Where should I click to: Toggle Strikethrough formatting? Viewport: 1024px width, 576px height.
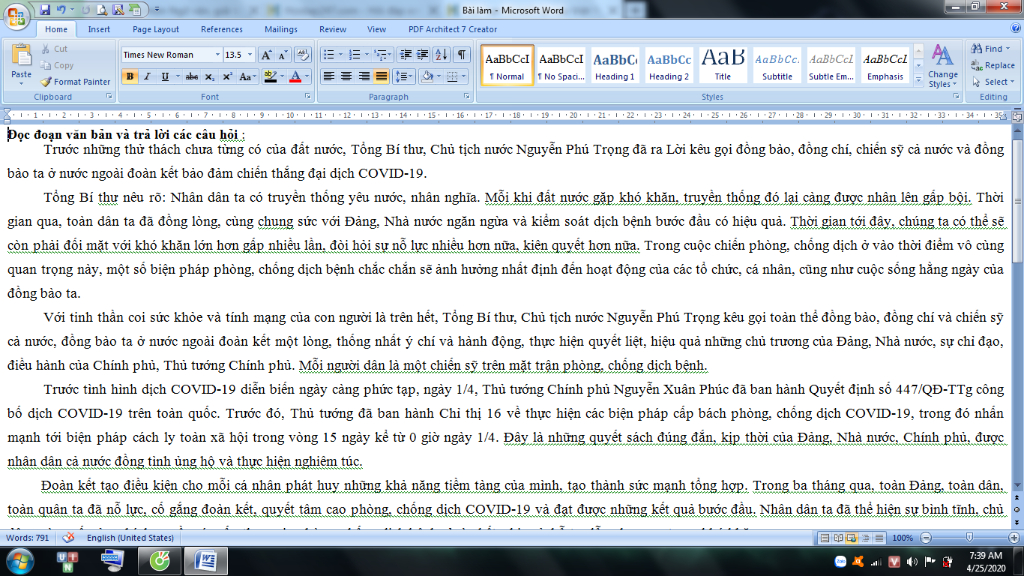(191, 77)
